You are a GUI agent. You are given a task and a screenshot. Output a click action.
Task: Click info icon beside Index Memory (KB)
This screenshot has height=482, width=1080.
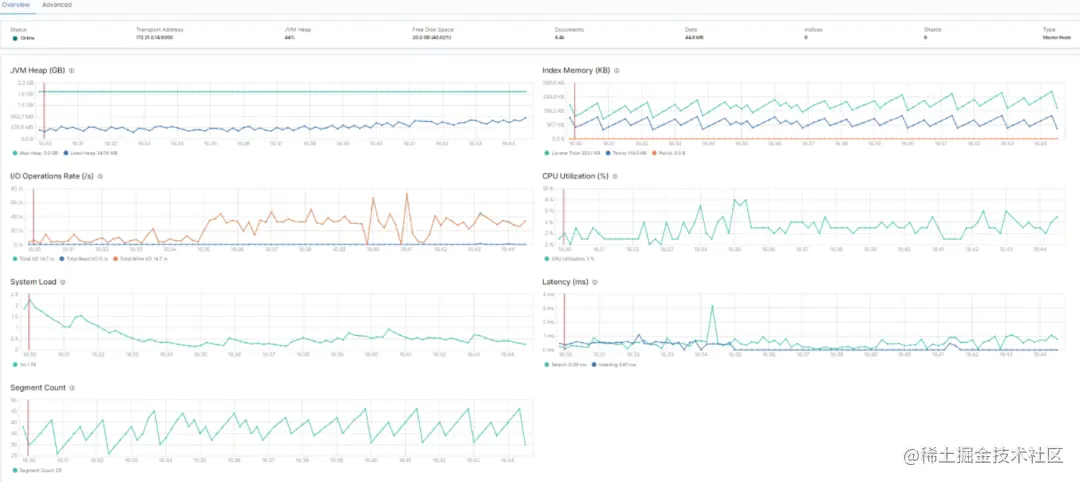click(x=616, y=70)
